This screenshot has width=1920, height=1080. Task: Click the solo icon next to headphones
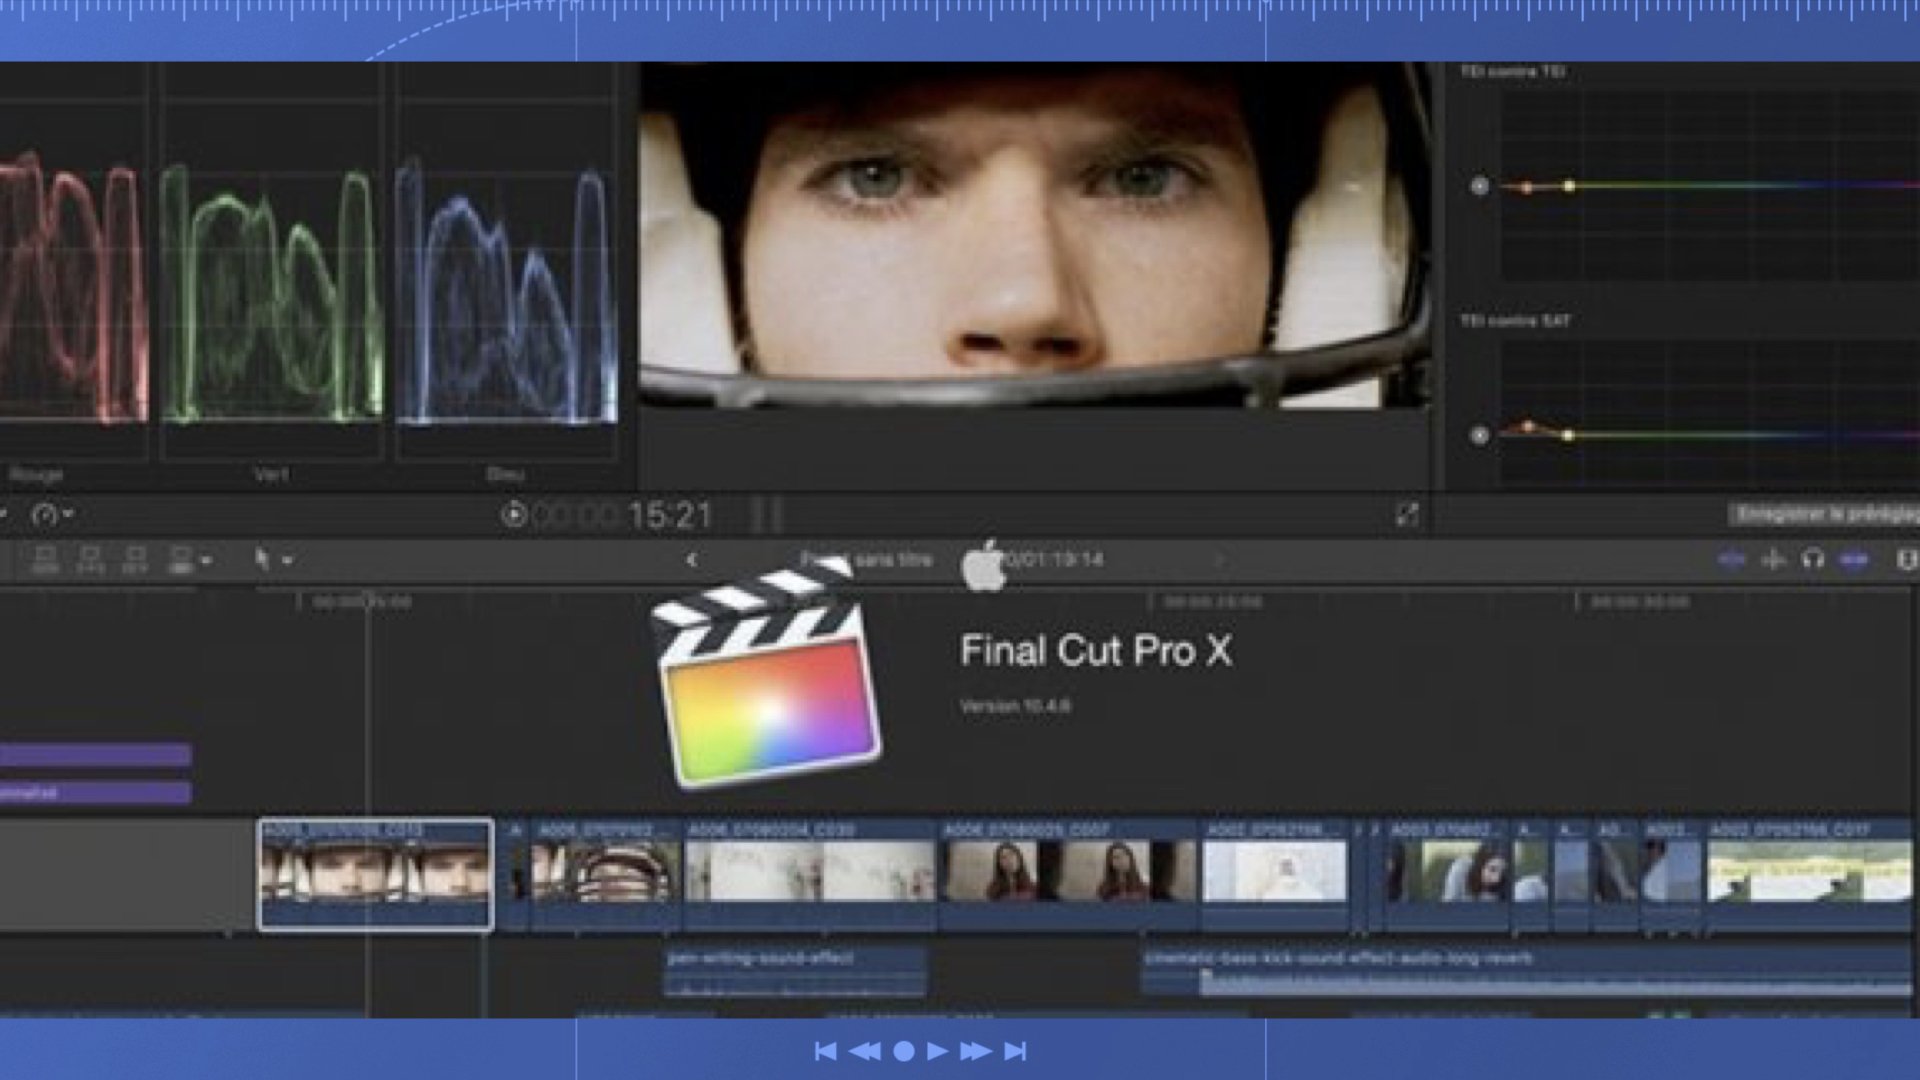(x=1854, y=560)
